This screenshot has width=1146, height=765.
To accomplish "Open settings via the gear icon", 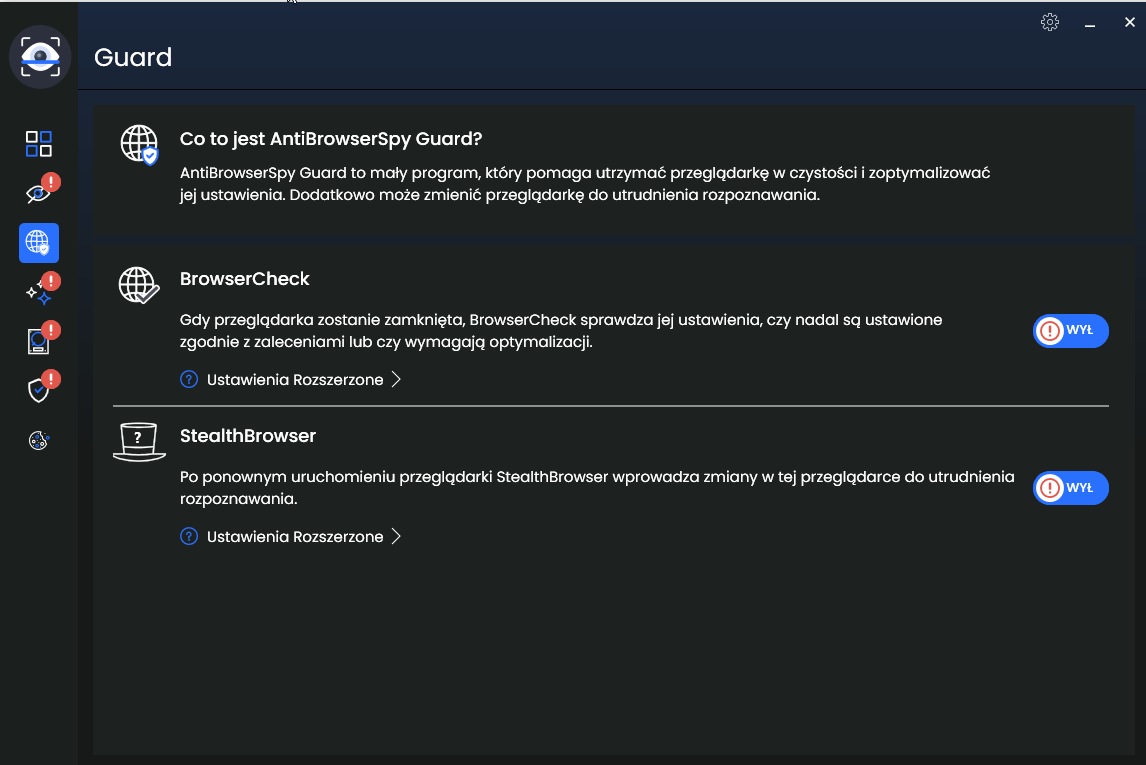I will tap(1050, 22).
